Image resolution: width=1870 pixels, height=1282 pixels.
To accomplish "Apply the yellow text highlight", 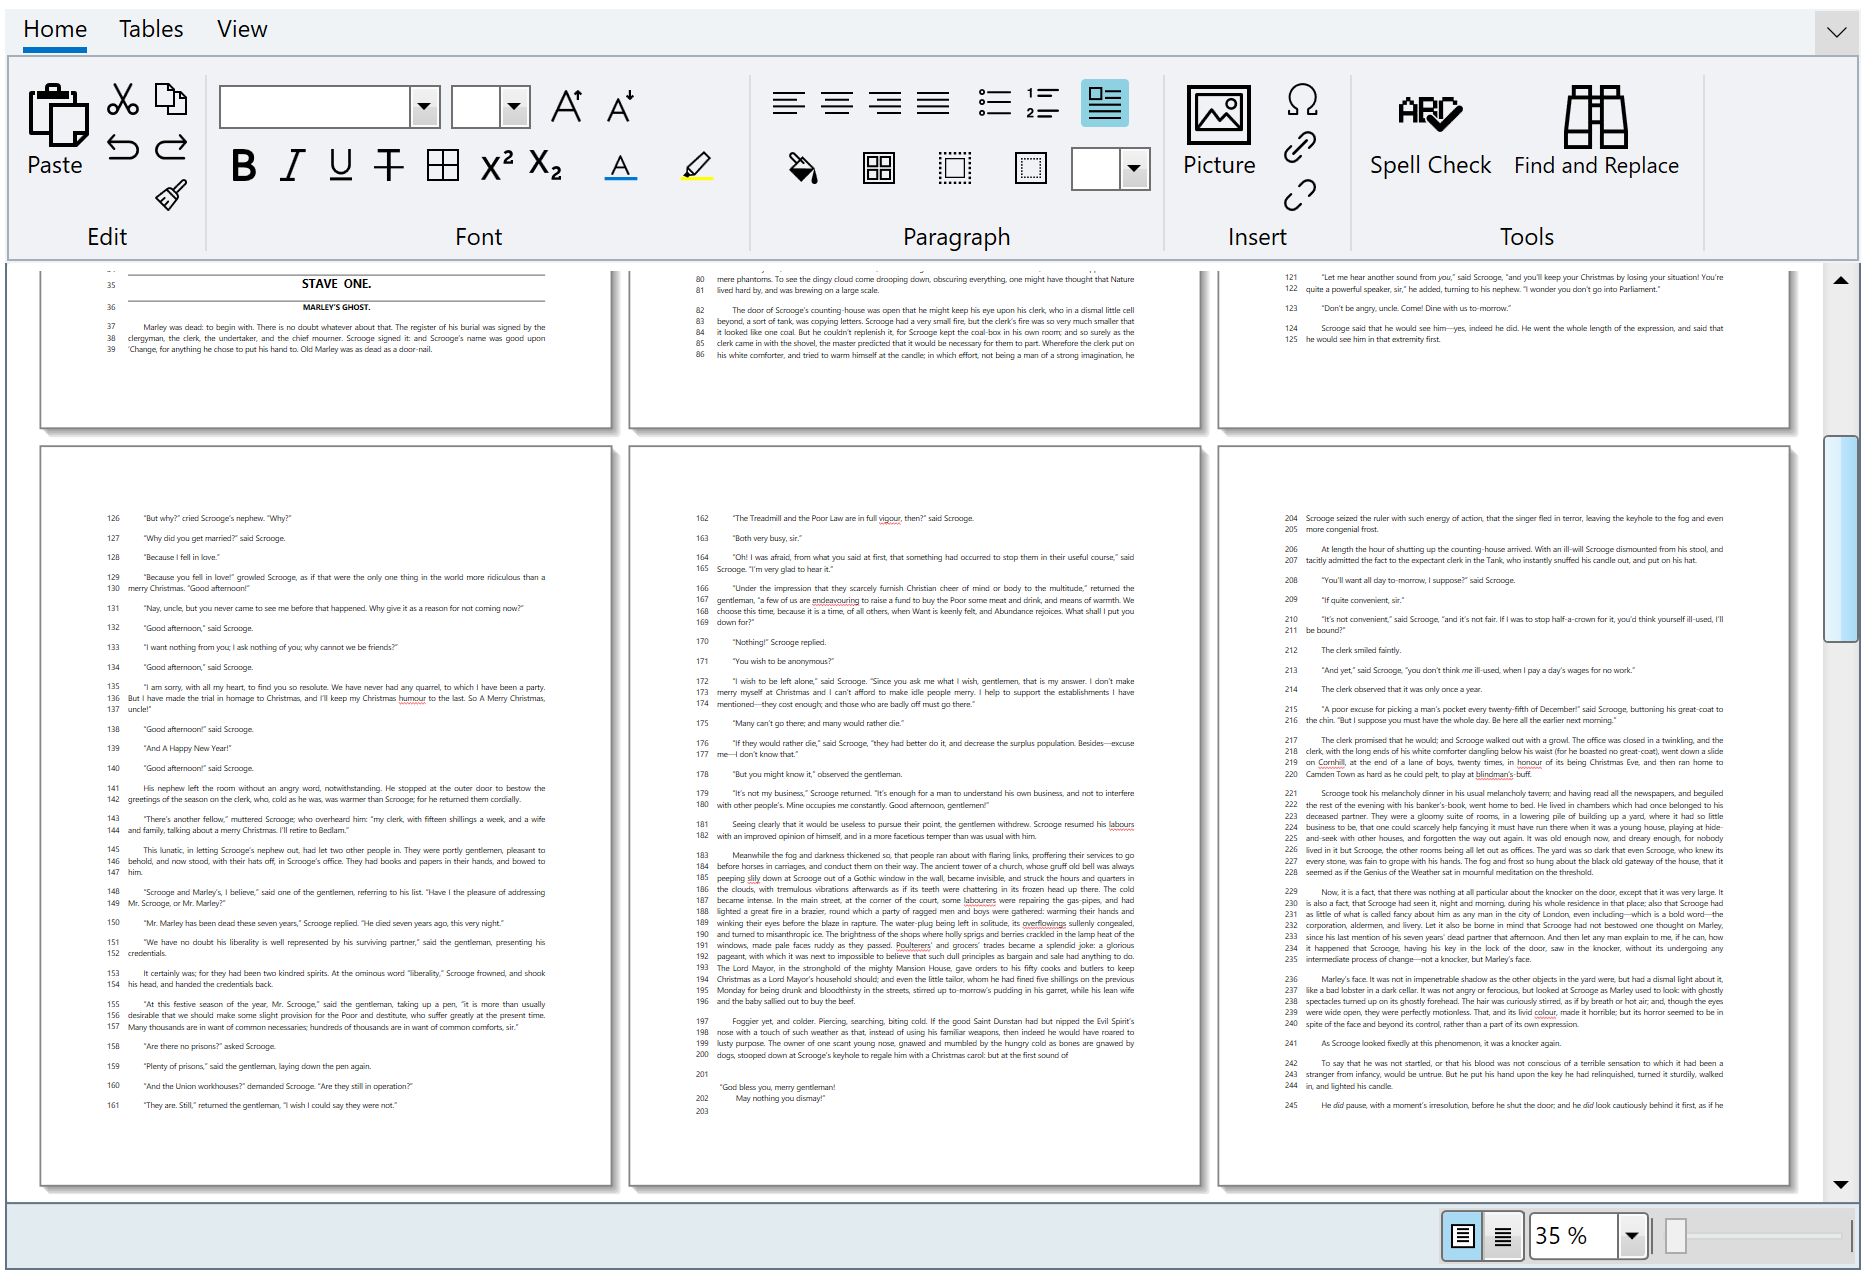I will (x=697, y=166).
